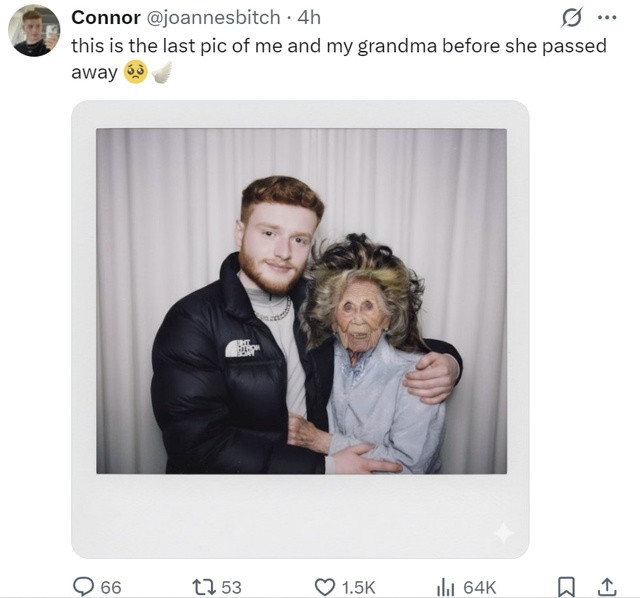This screenshot has height=598, width=640.
Task: Click the 64K views count
Action: pos(480,588)
